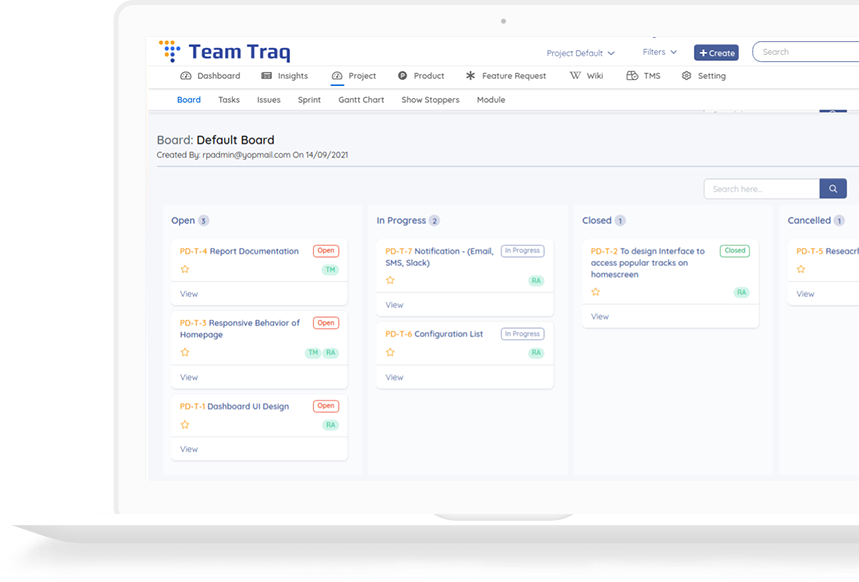Click the TMS icon in navigation
Screen dimensions: 859x582
tap(632, 76)
